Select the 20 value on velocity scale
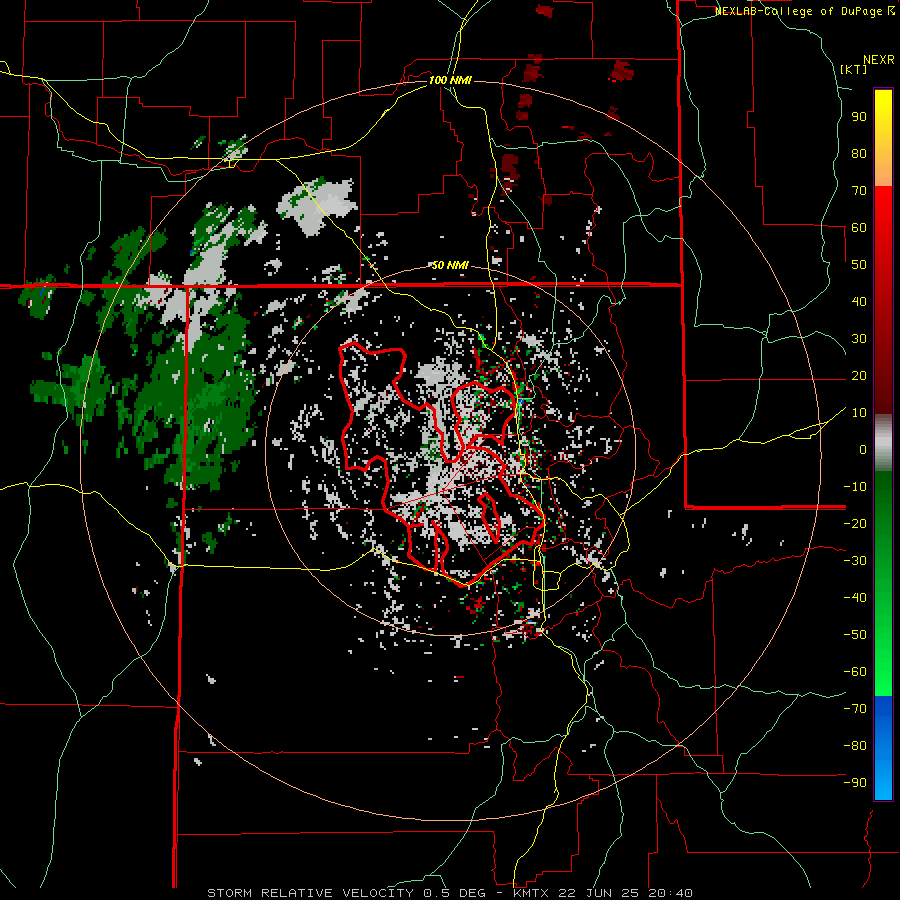This screenshot has height=900, width=900. point(859,375)
